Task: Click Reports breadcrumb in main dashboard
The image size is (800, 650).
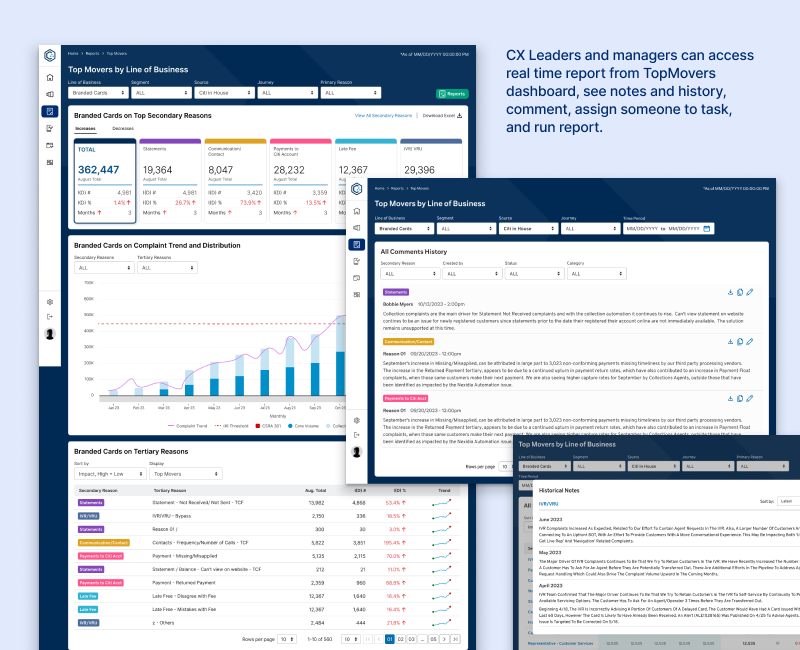Action: coord(92,54)
